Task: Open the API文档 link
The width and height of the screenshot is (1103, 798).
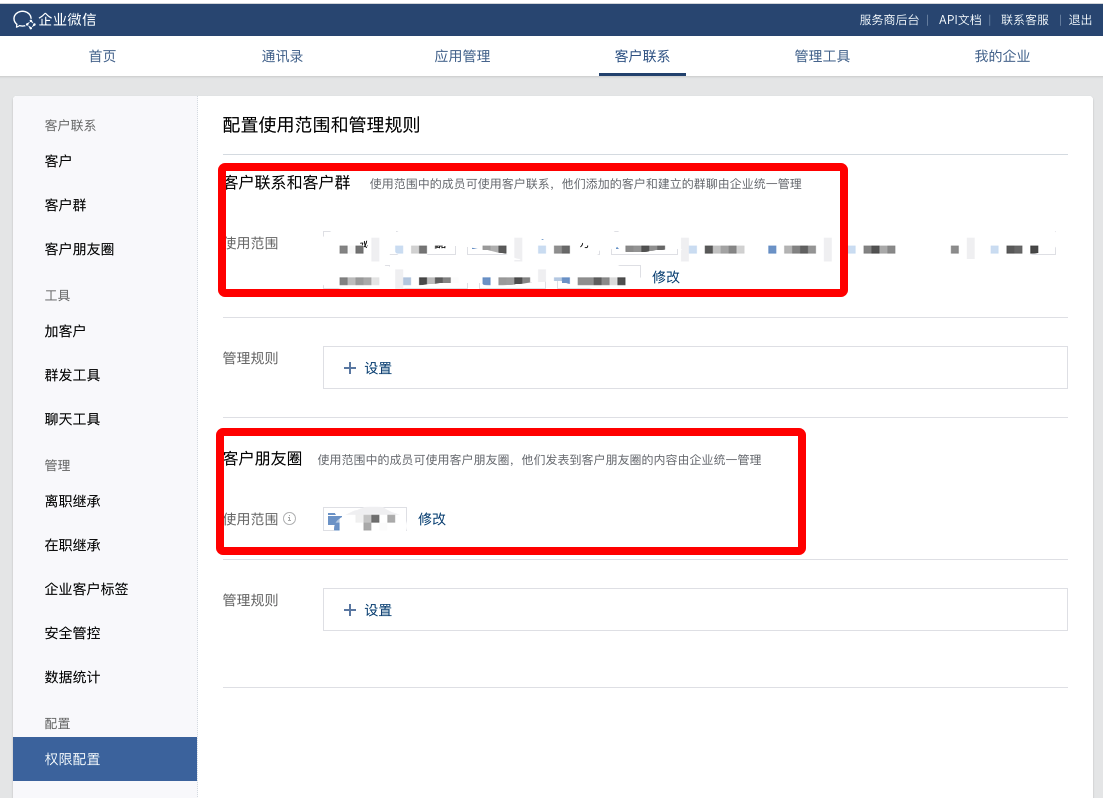Action: (x=960, y=20)
